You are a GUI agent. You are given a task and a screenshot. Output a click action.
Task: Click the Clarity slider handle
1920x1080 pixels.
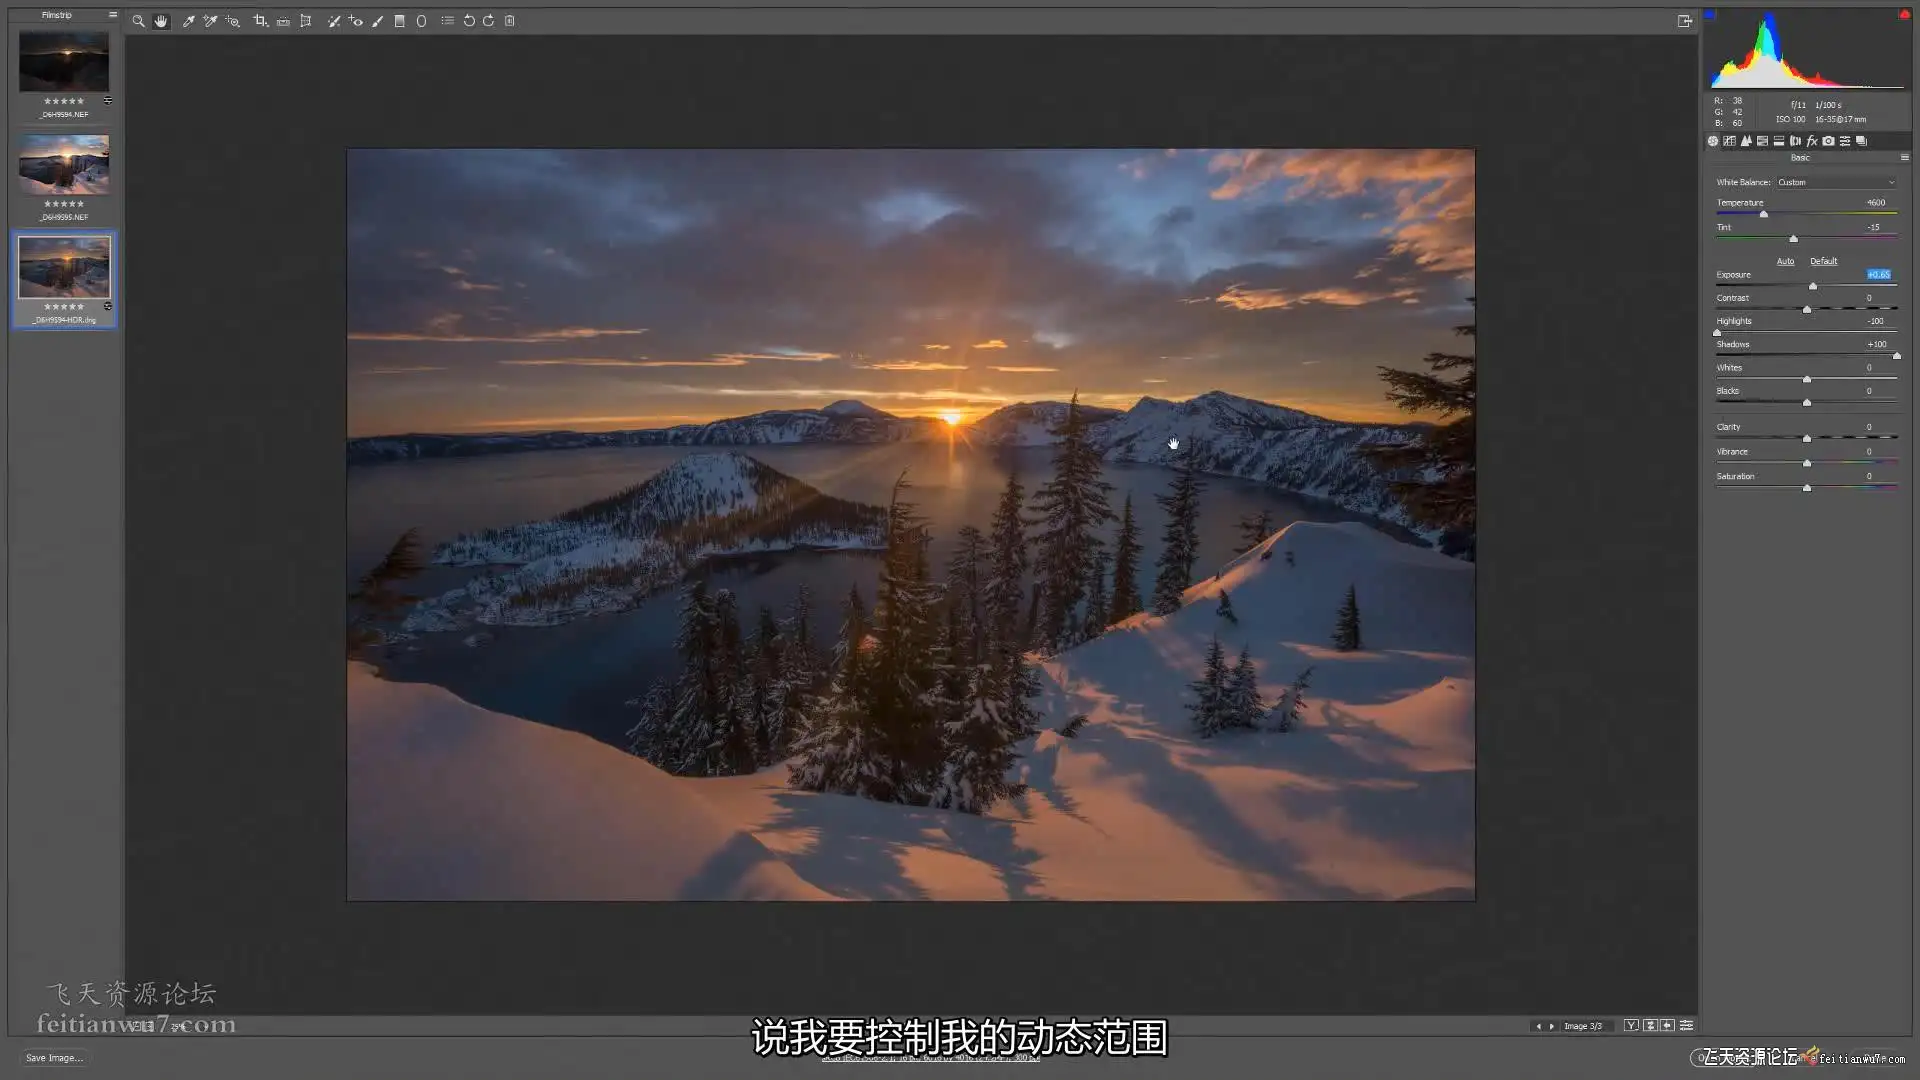1807,438
